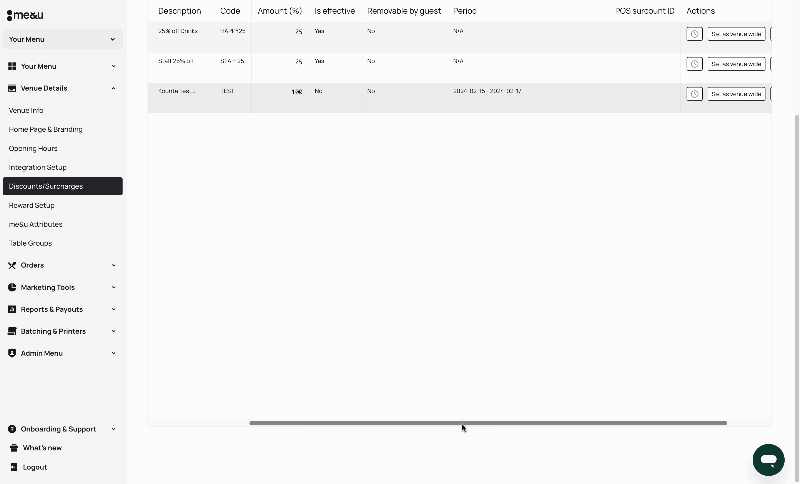Expand Batching & Printers chevron
Viewport: 800px width, 484px height.
(x=113, y=331)
